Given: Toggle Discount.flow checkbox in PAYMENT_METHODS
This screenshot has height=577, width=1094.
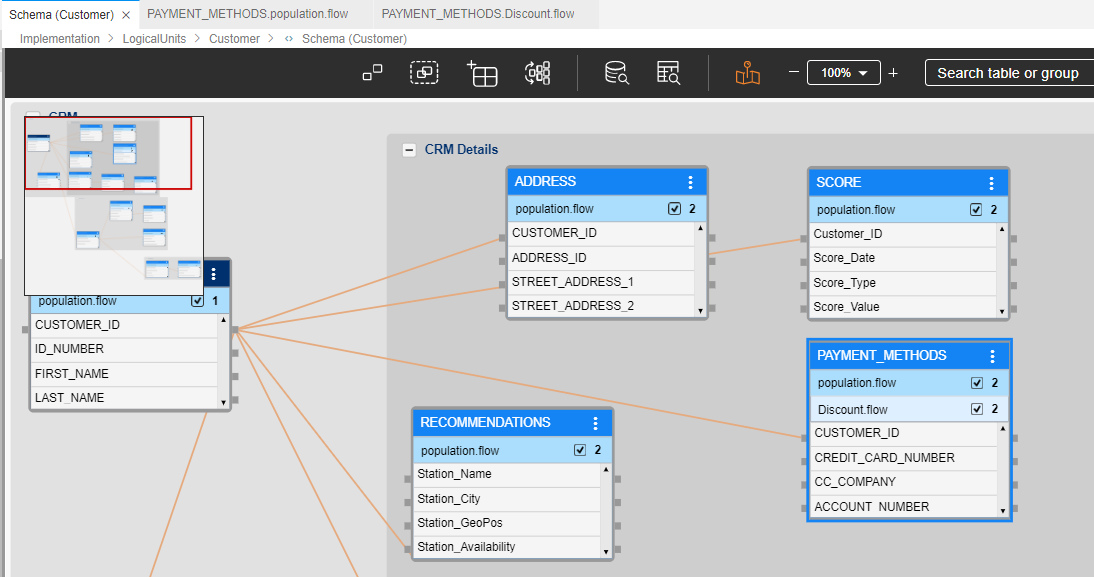Looking at the screenshot, I should (x=976, y=410).
